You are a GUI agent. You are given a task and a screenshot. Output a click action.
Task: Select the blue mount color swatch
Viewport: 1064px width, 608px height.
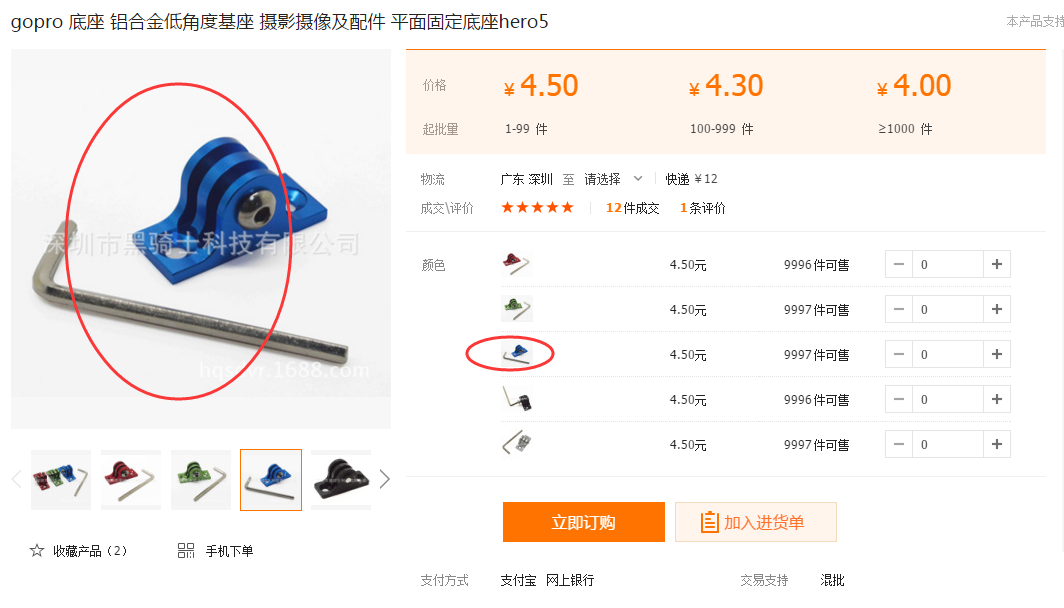point(516,354)
